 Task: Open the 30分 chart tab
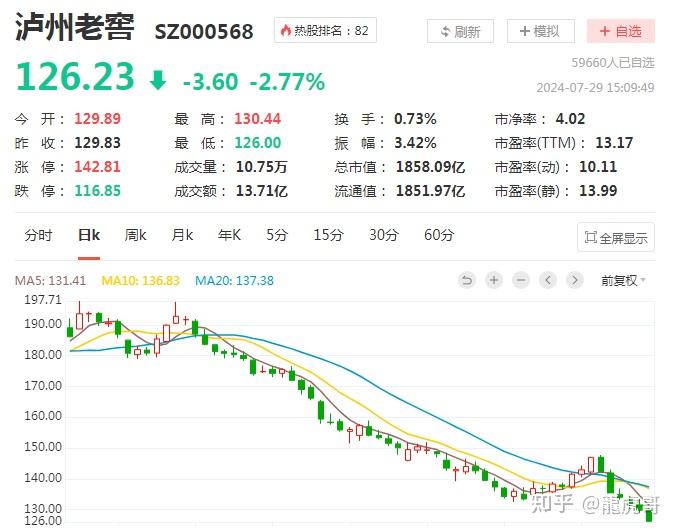384,235
